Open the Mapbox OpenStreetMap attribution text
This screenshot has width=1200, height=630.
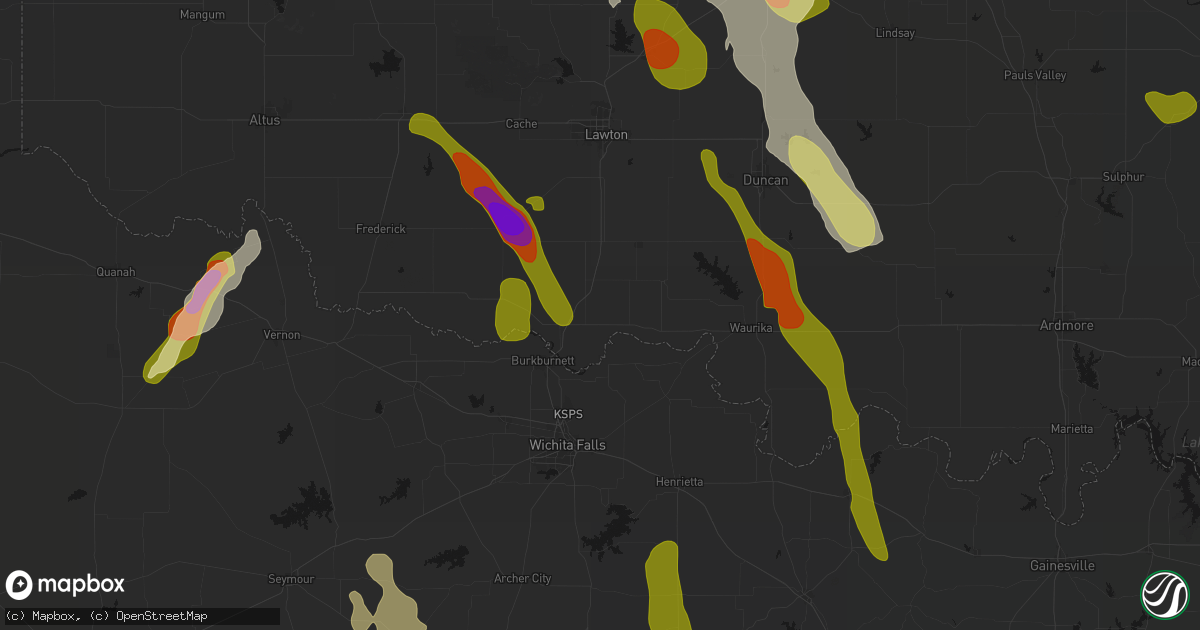(105, 616)
